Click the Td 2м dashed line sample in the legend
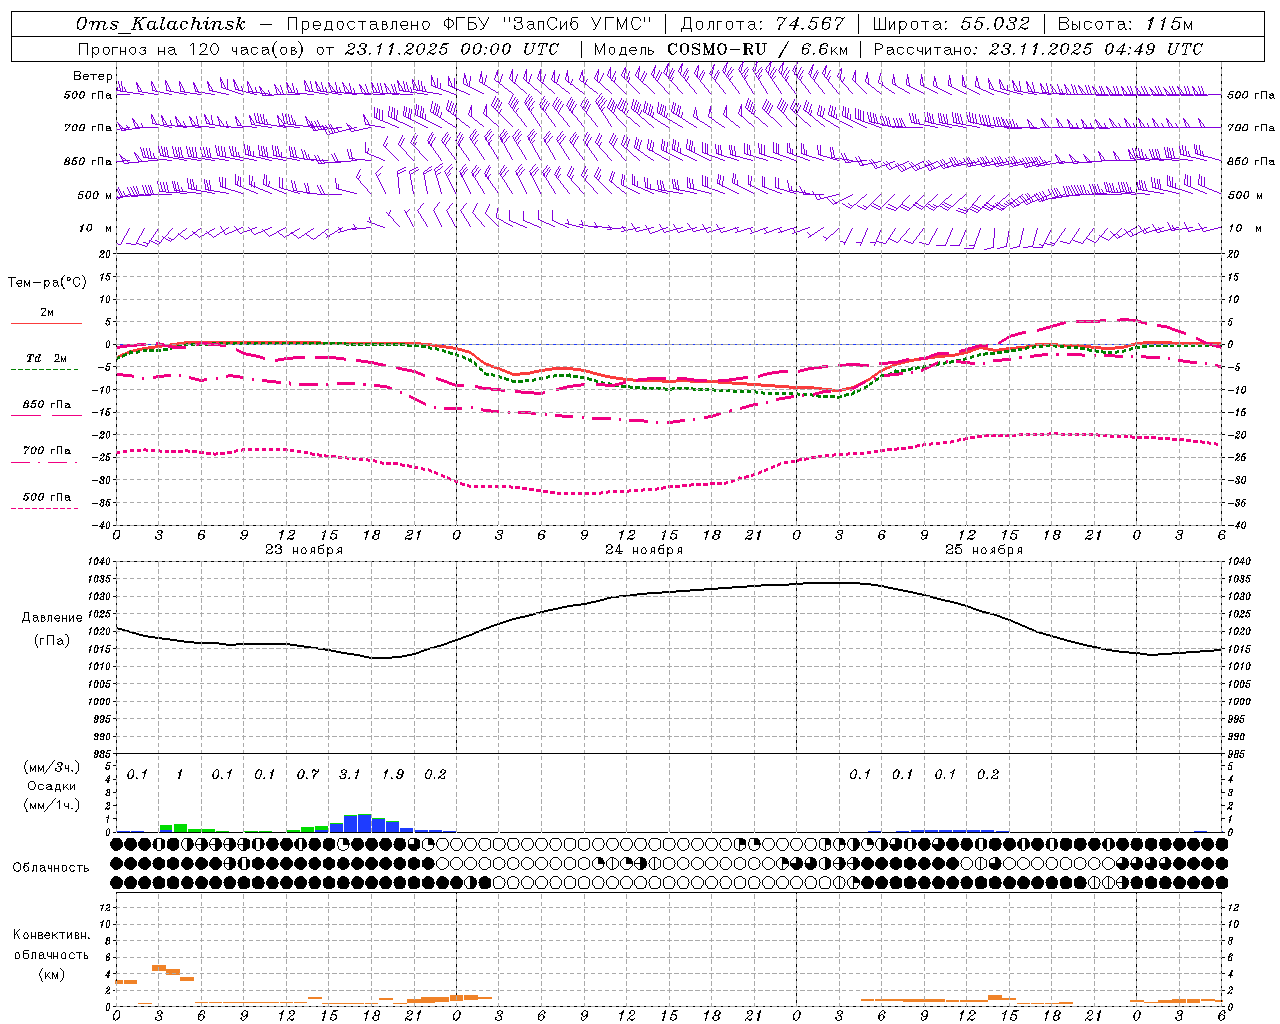The height and width of the screenshot is (1024, 1280). point(44,370)
